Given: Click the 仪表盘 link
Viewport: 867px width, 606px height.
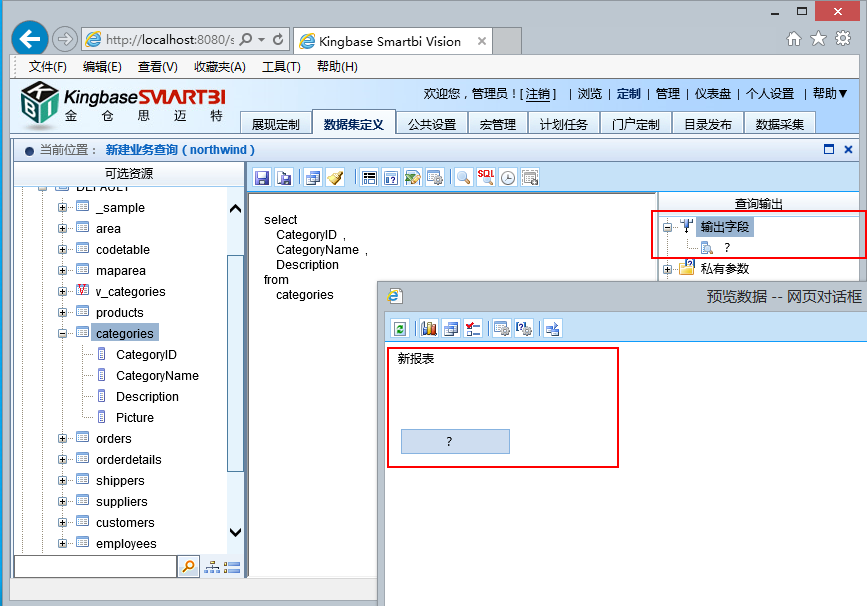Looking at the screenshot, I should pos(713,94).
